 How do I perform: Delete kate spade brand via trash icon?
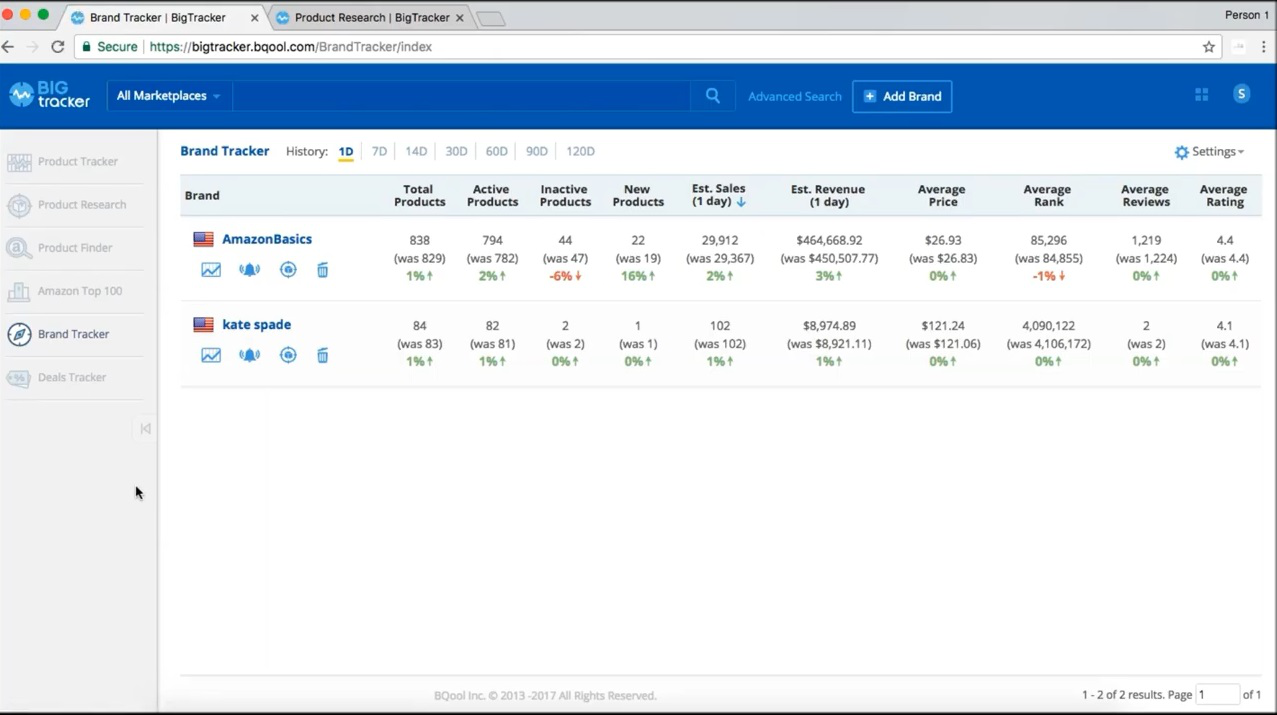pyautogui.click(x=322, y=355)
